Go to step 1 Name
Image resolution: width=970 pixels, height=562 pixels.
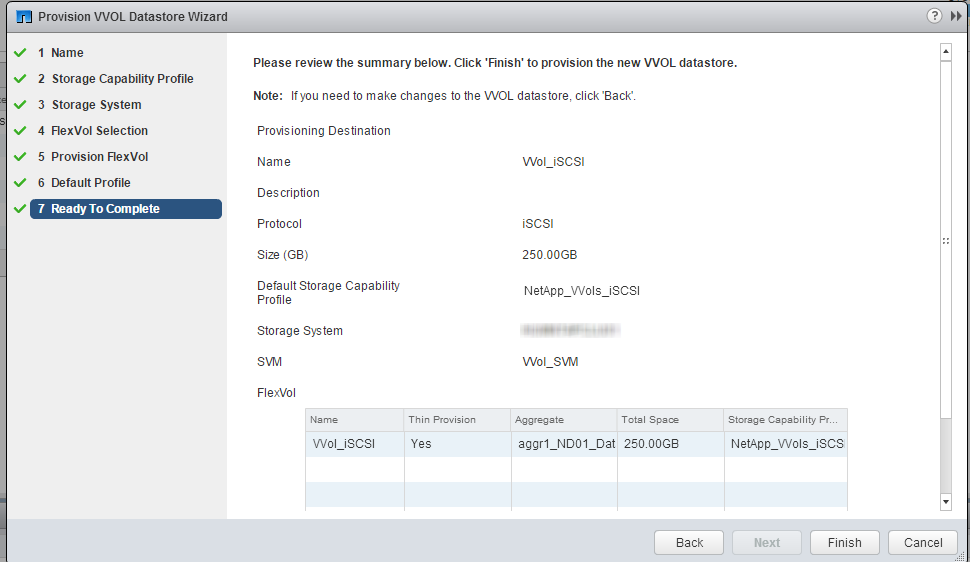point(67,53)
